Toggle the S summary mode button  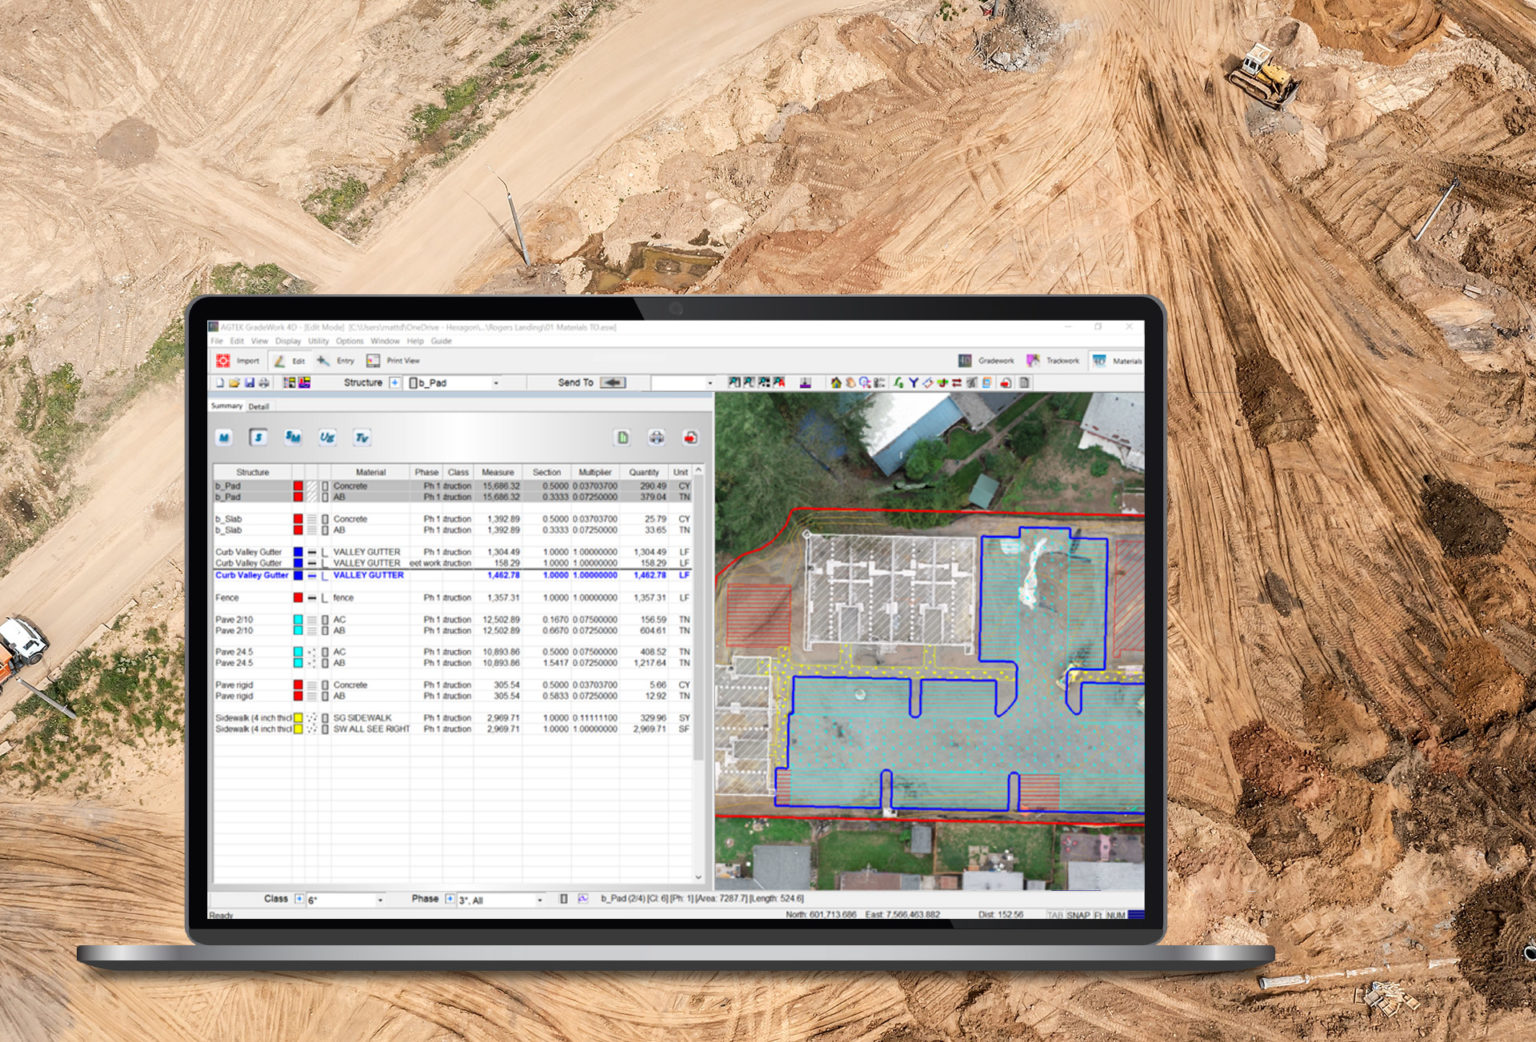tap(258, 438)
